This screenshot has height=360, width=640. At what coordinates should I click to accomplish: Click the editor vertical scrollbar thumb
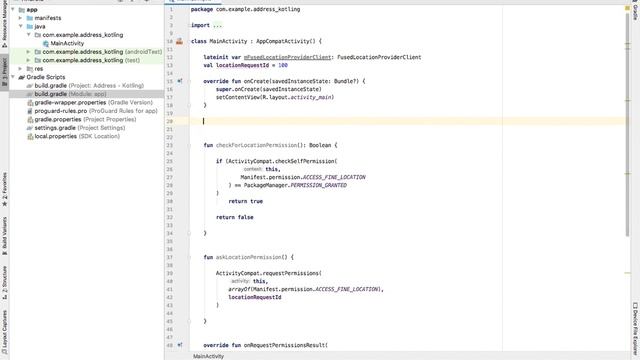(627, 124)
